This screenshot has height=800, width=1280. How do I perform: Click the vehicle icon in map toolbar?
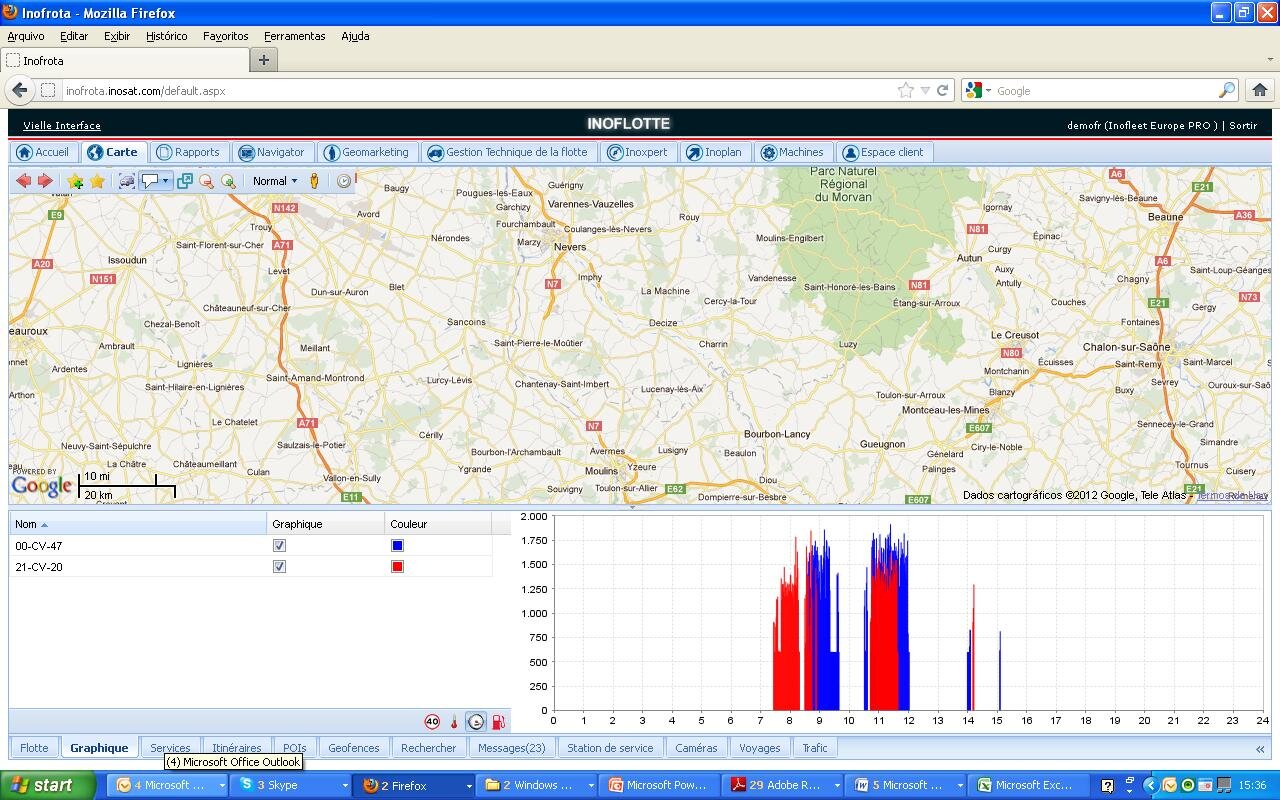127,181
